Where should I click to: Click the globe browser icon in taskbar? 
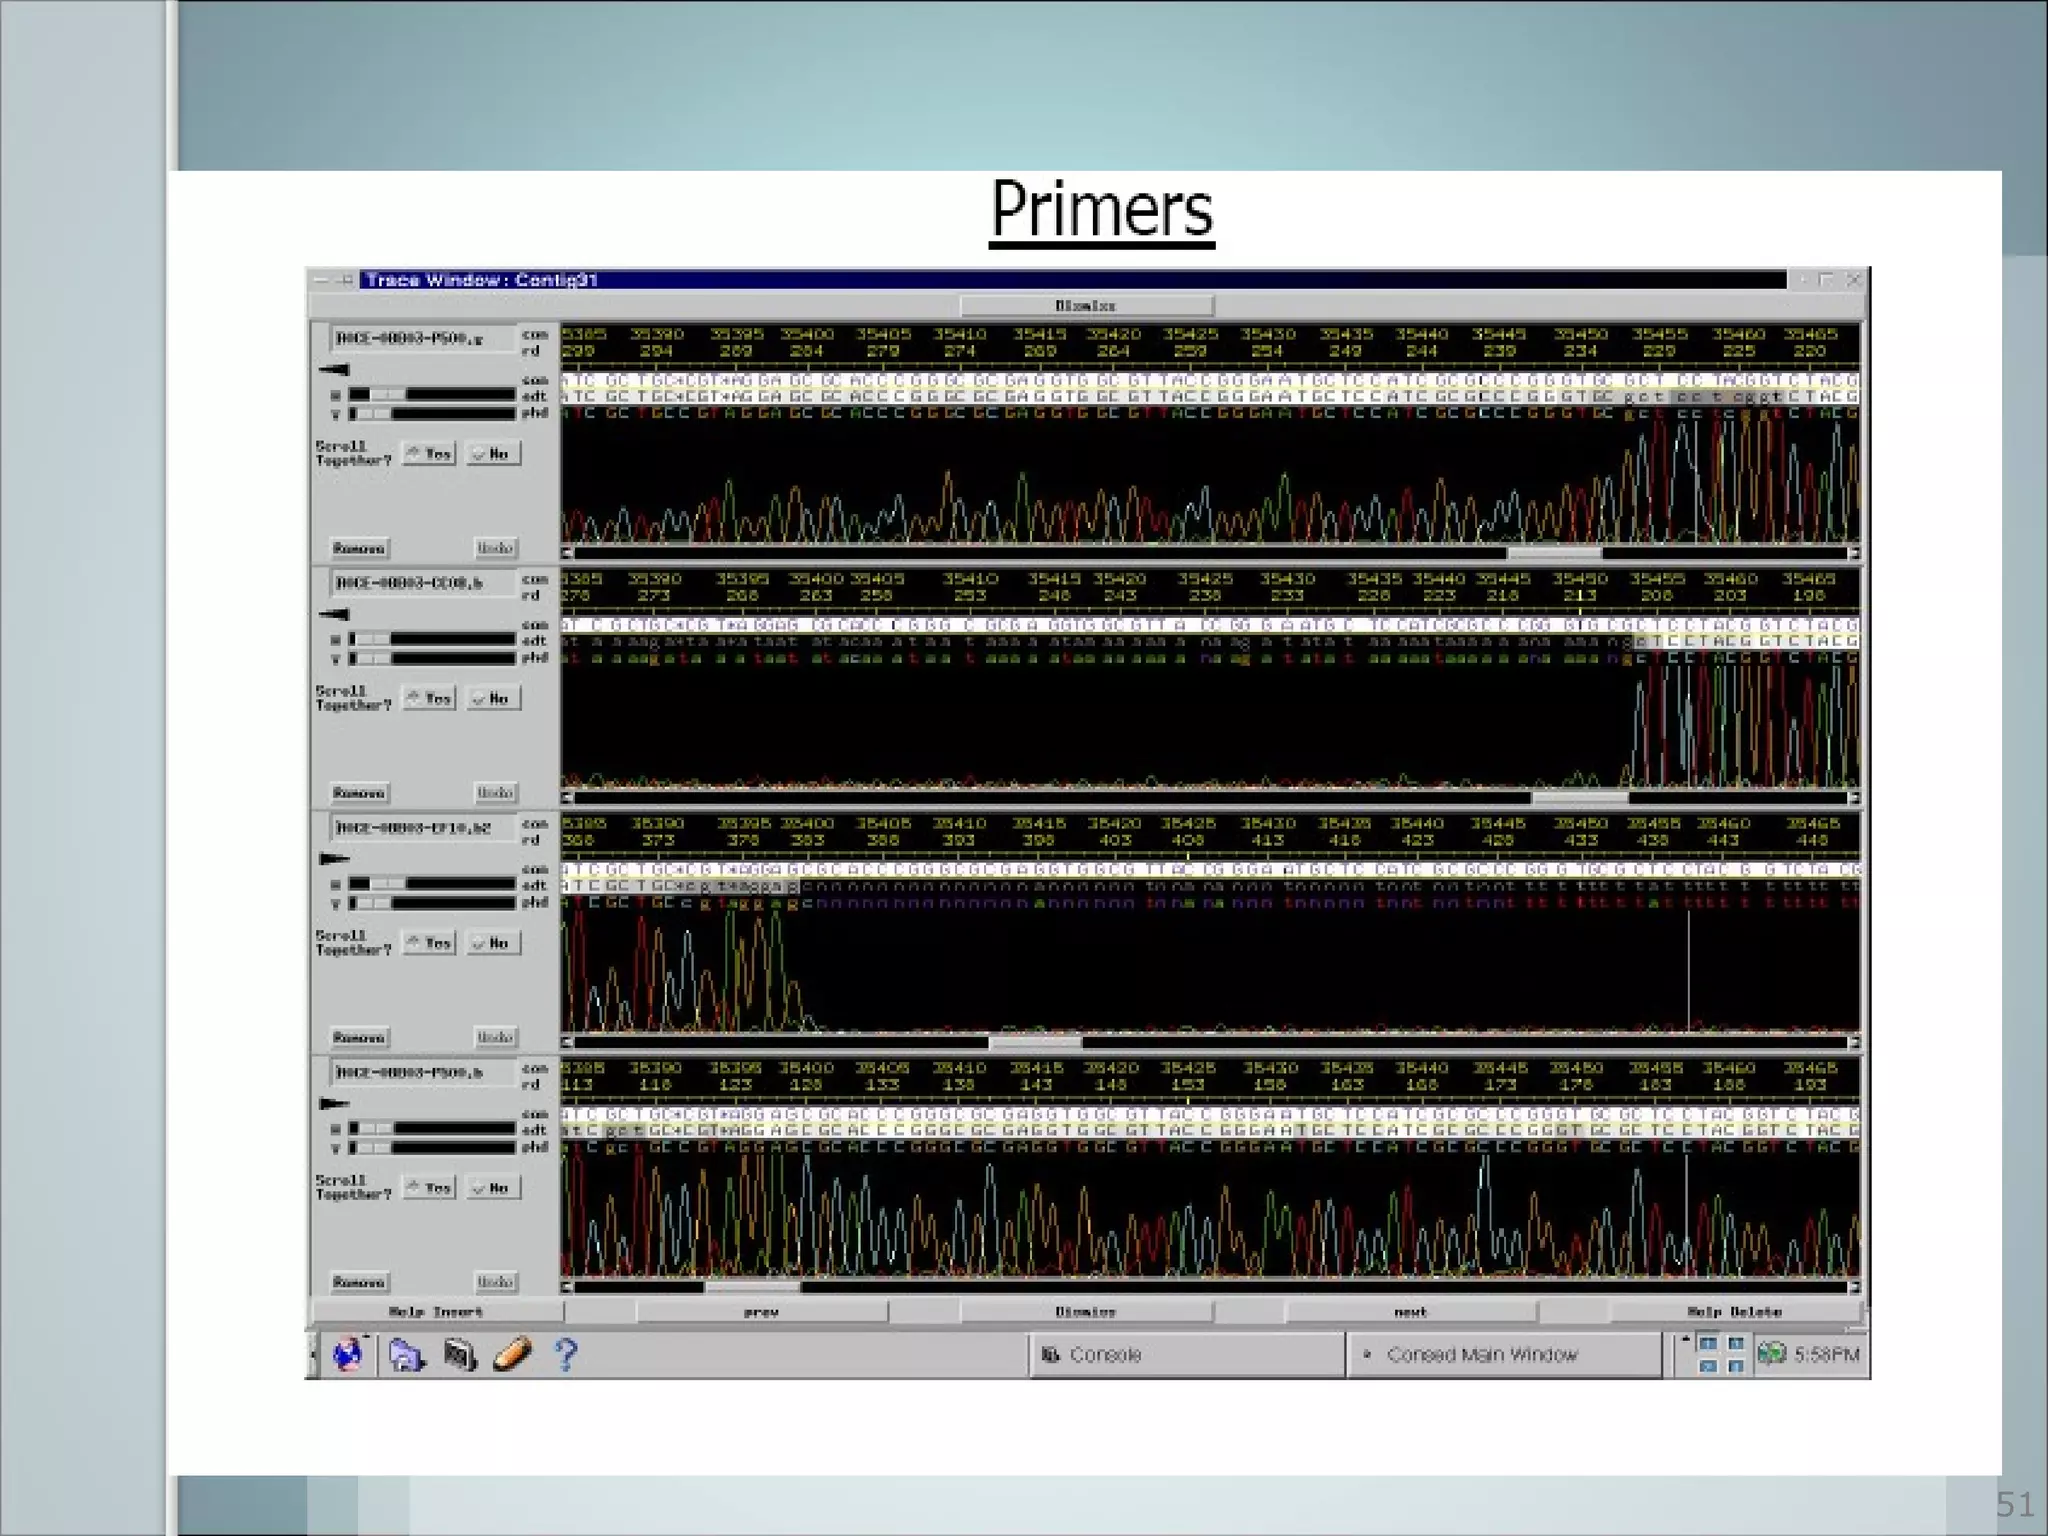tap(346, 1355)
